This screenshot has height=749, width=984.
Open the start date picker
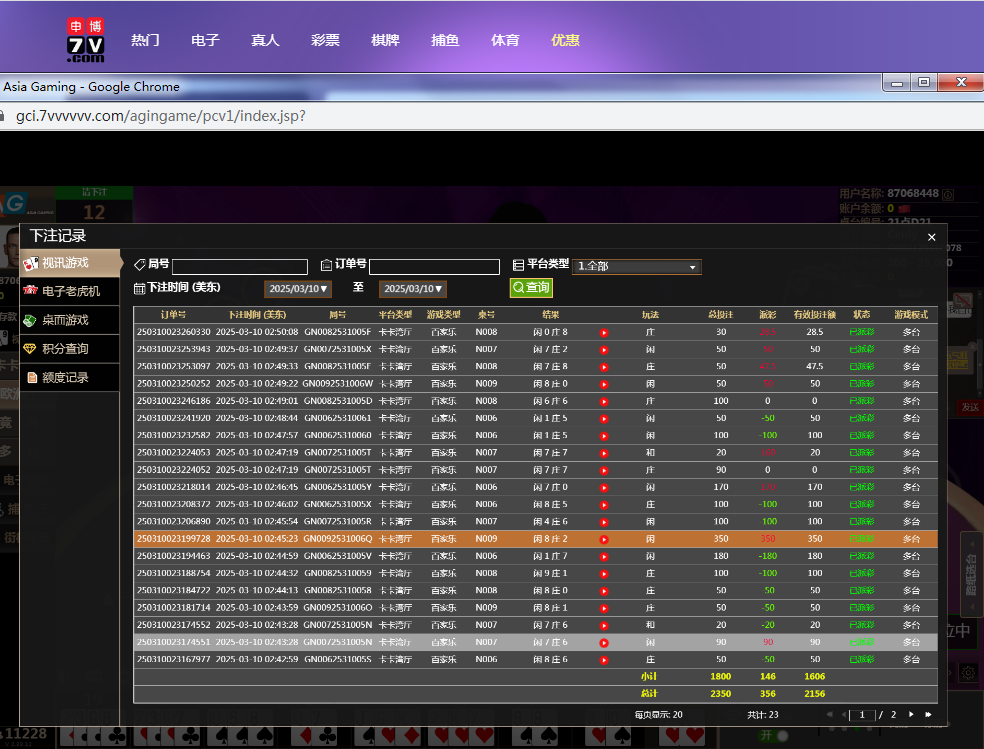pos(297,289)
